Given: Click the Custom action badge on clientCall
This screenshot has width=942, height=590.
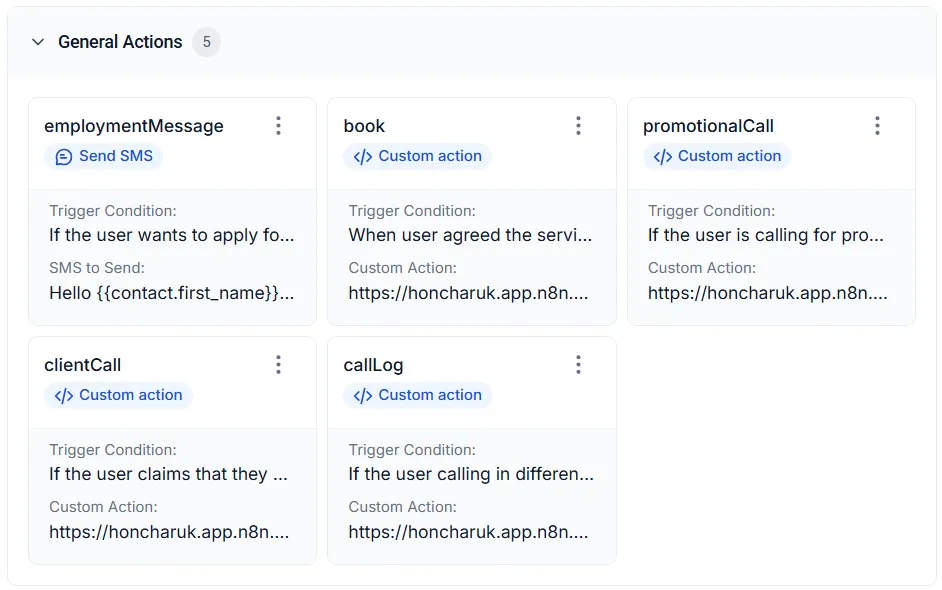Looking at the screenshot, I should pyautogui.click(x=118, y=395).
